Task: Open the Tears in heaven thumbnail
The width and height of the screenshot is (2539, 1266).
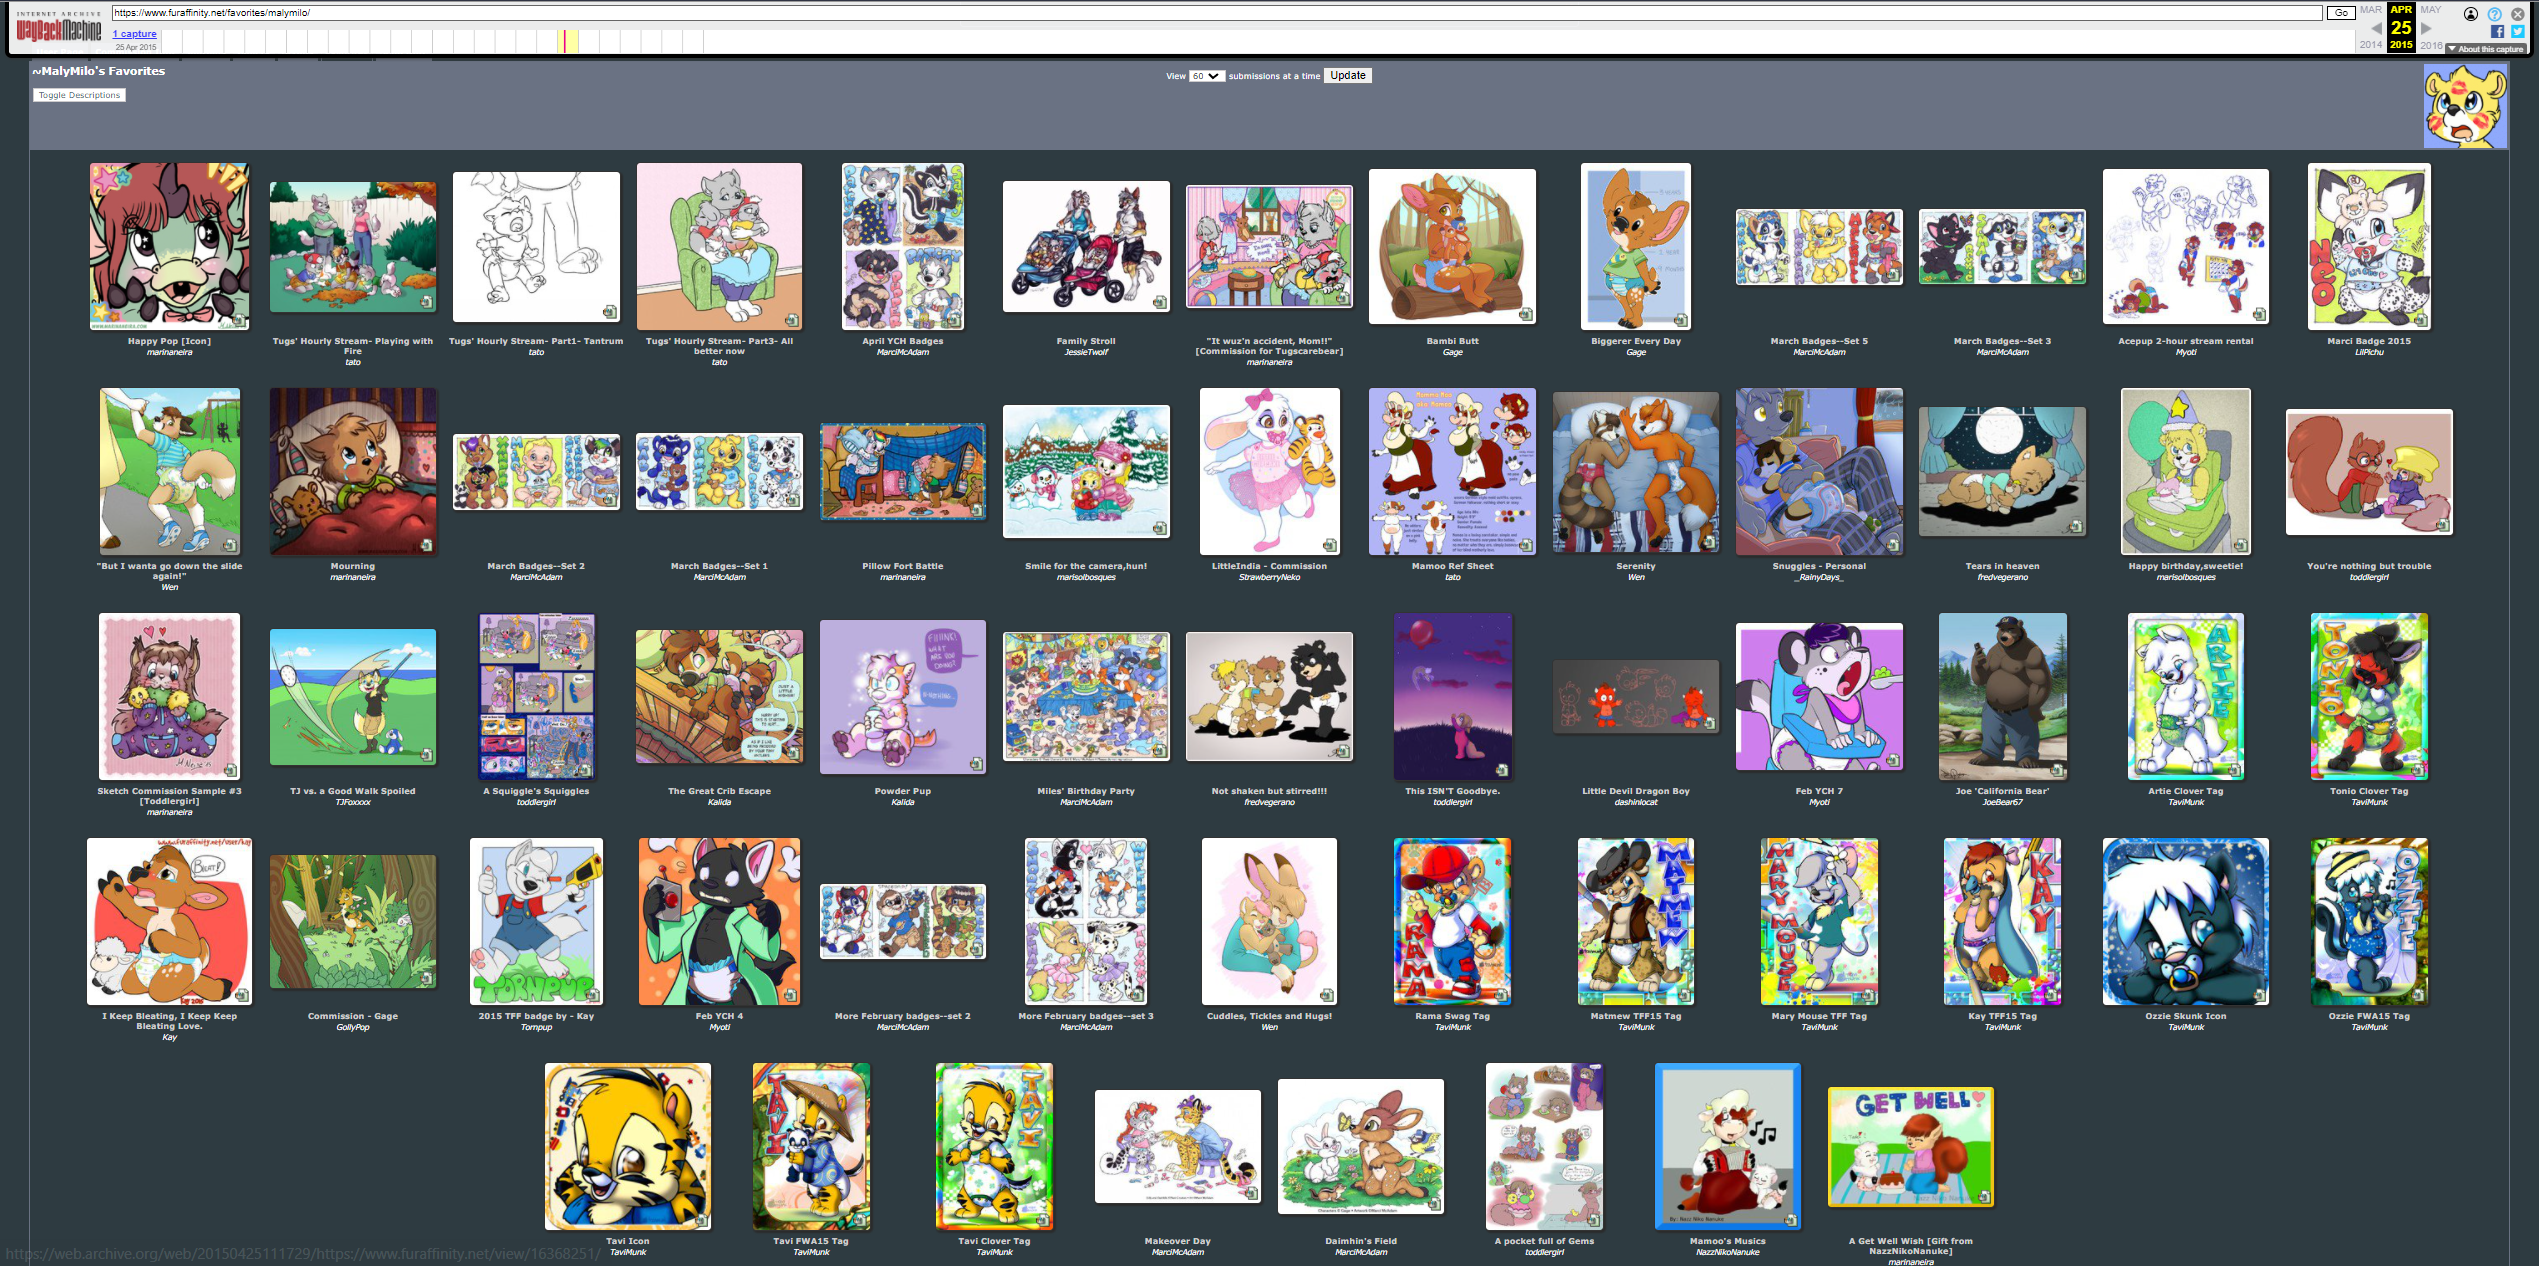Action: pos(2002,472)
